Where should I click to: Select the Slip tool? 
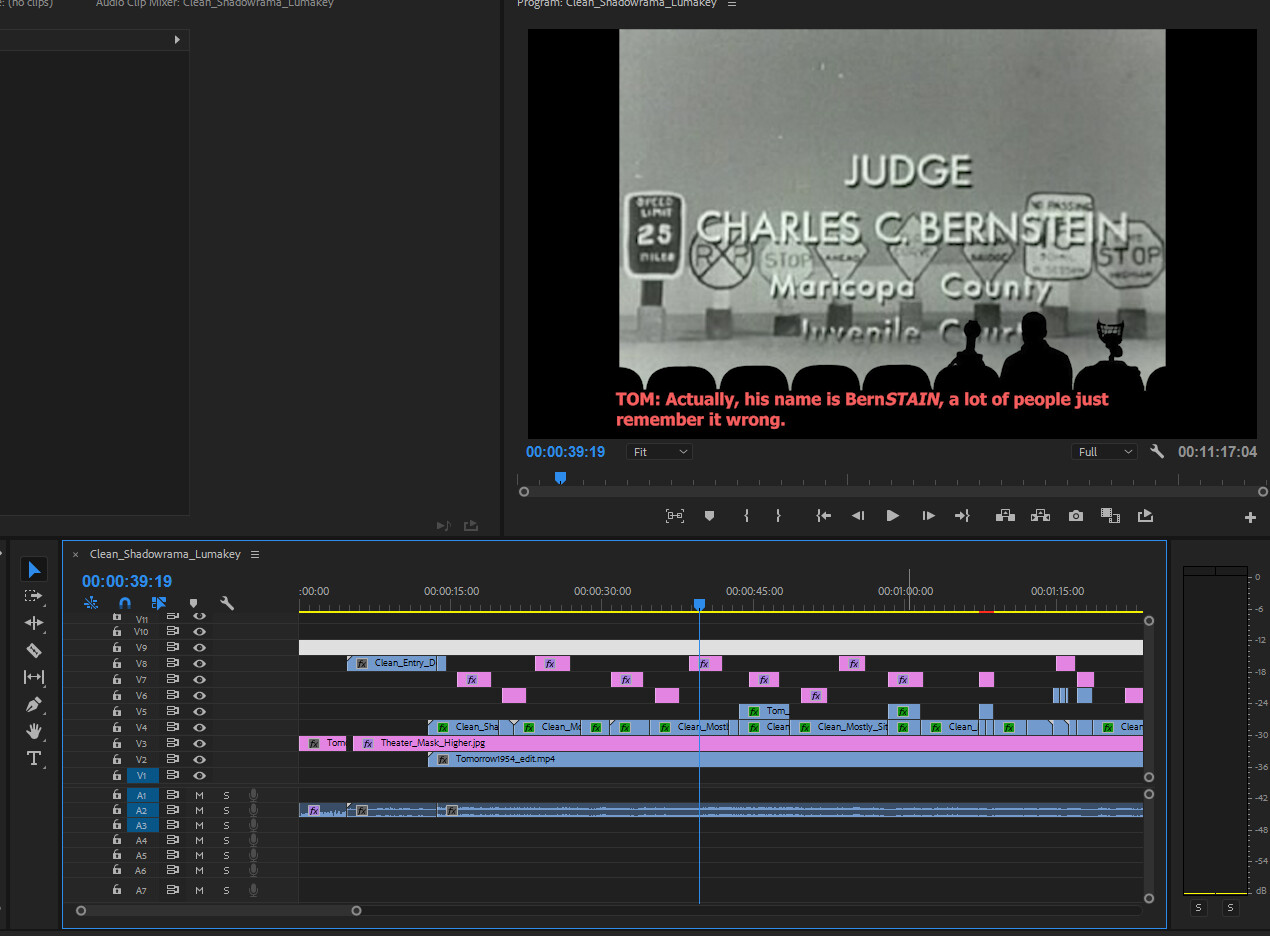pyautogui.click(x=34, y=677)
